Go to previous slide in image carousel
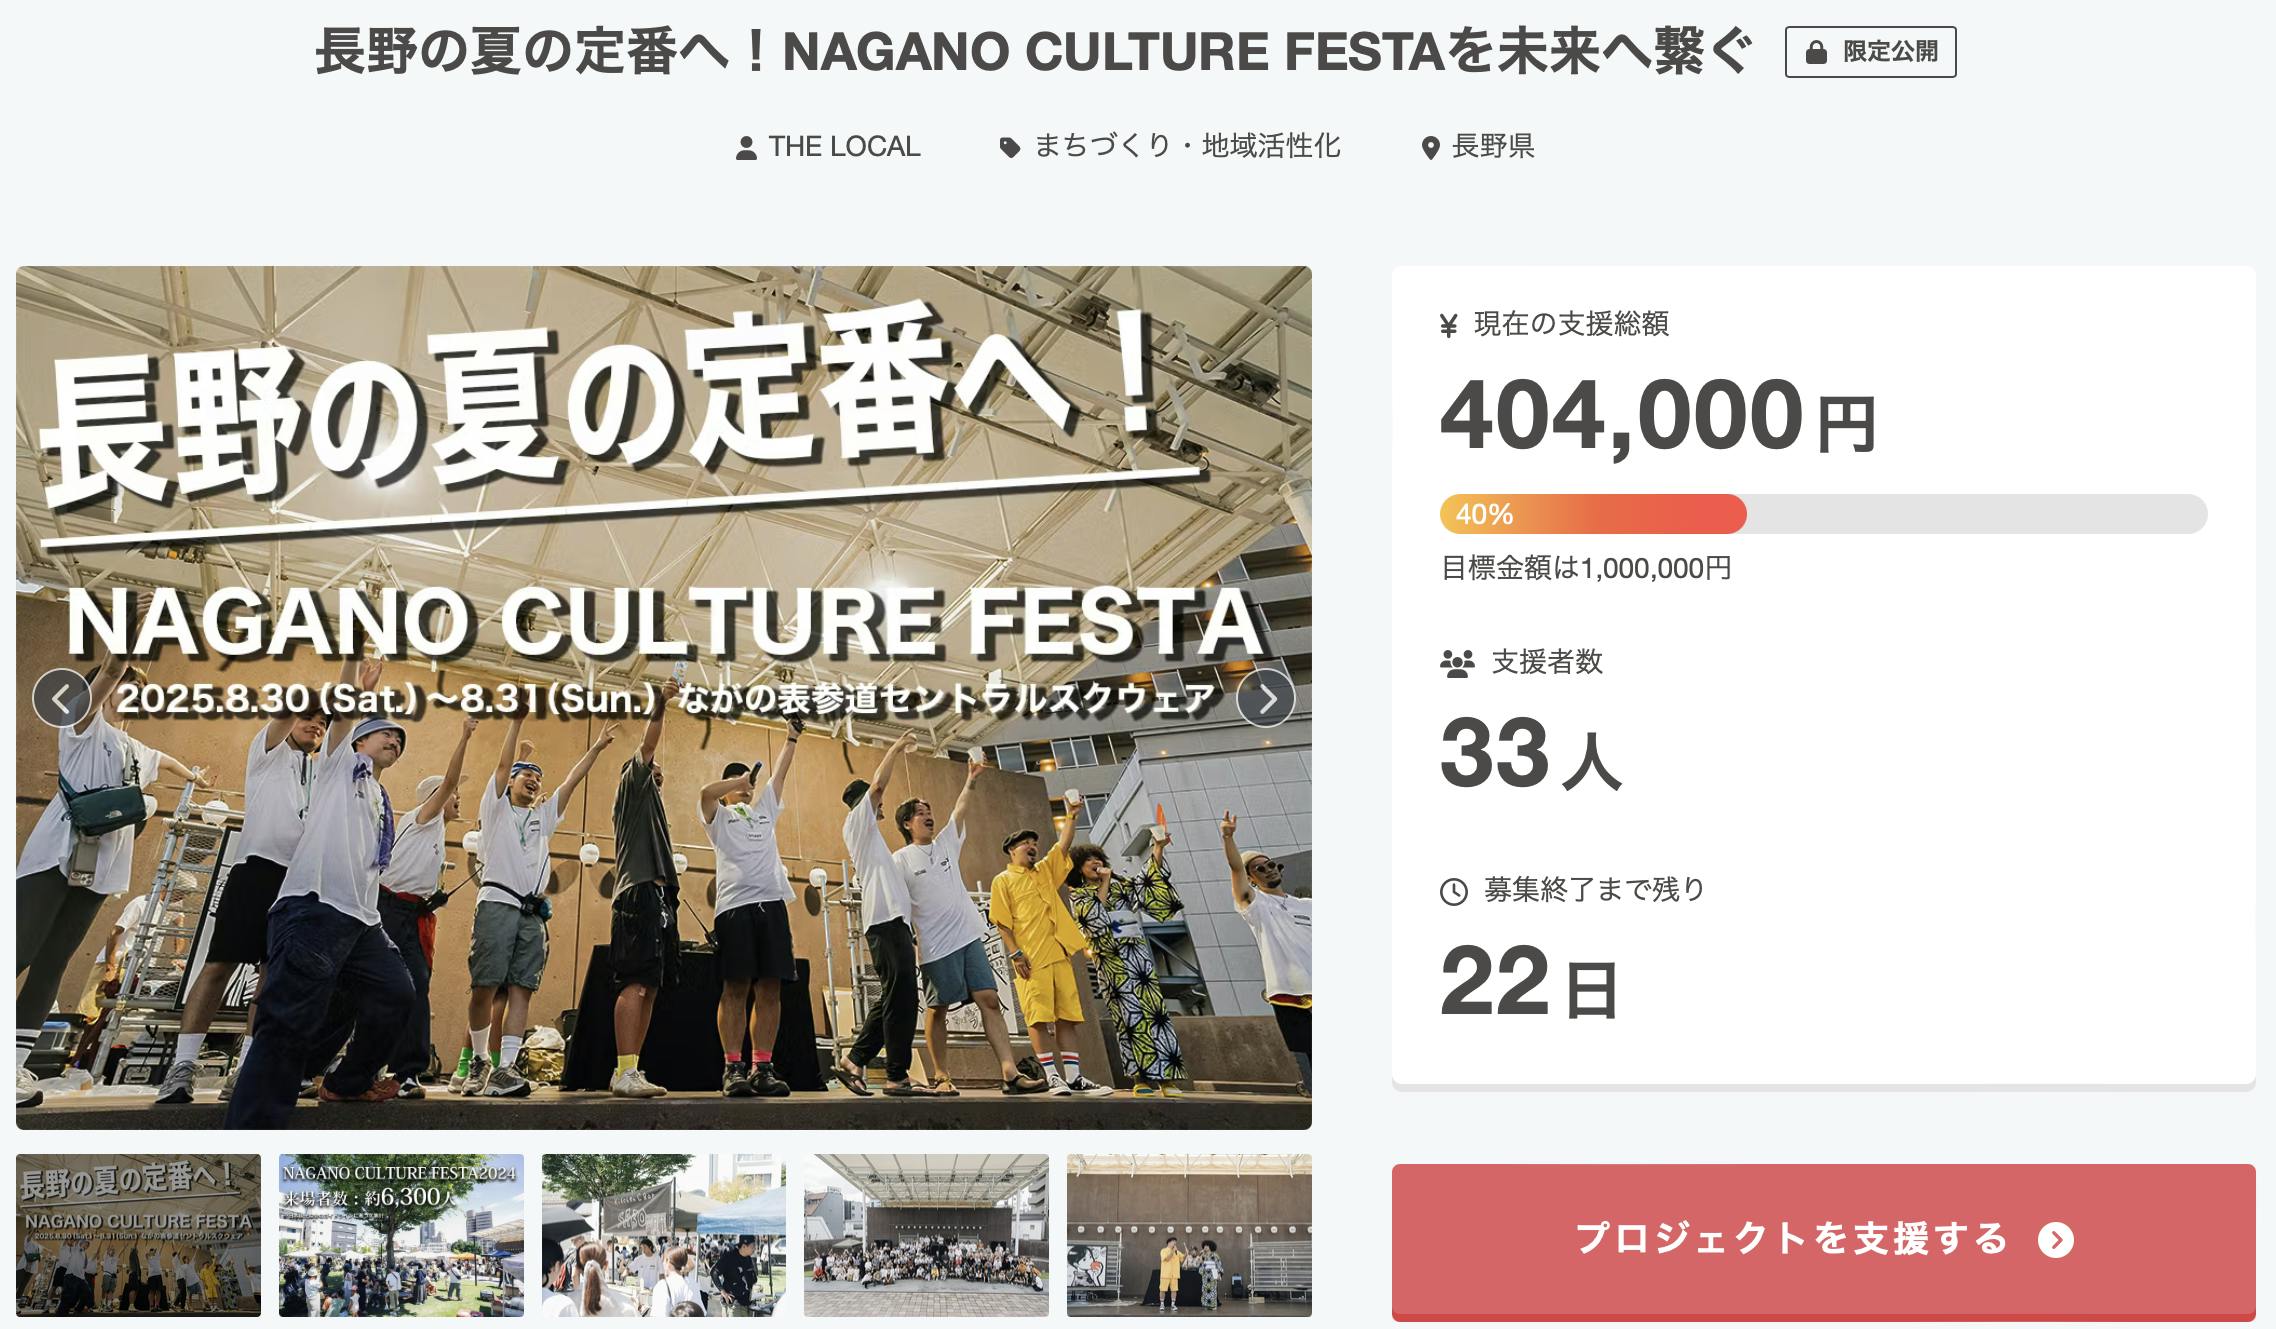The width and height of the screenshot is (2276, 1329). pyautogui.click(x=62, y=698)
